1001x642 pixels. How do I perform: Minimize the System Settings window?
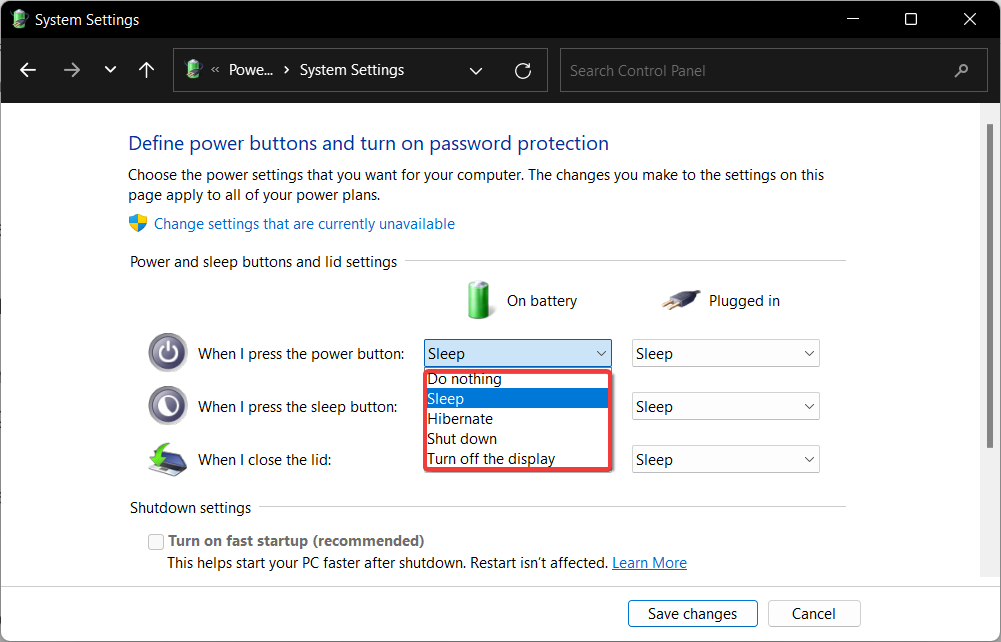pyautogui.click(x=853, y=19)
